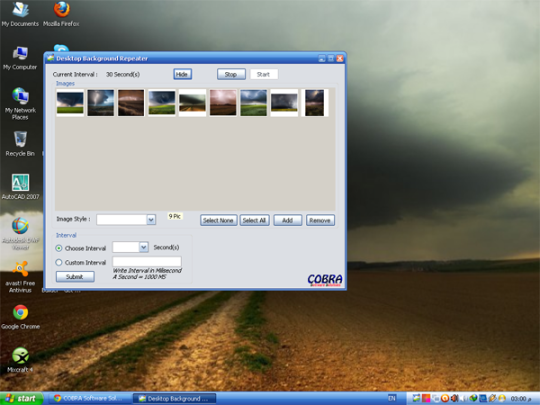Switch to Desktop Background taskbar item
Image resolution: width=540 pixels, height=405 pixels.
point(175,398)
